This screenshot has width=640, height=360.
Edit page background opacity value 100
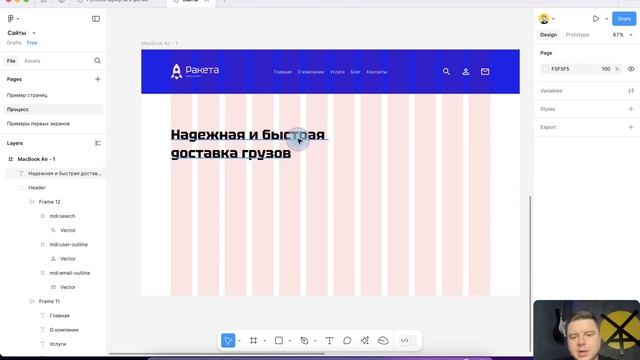tap(606, 69)
